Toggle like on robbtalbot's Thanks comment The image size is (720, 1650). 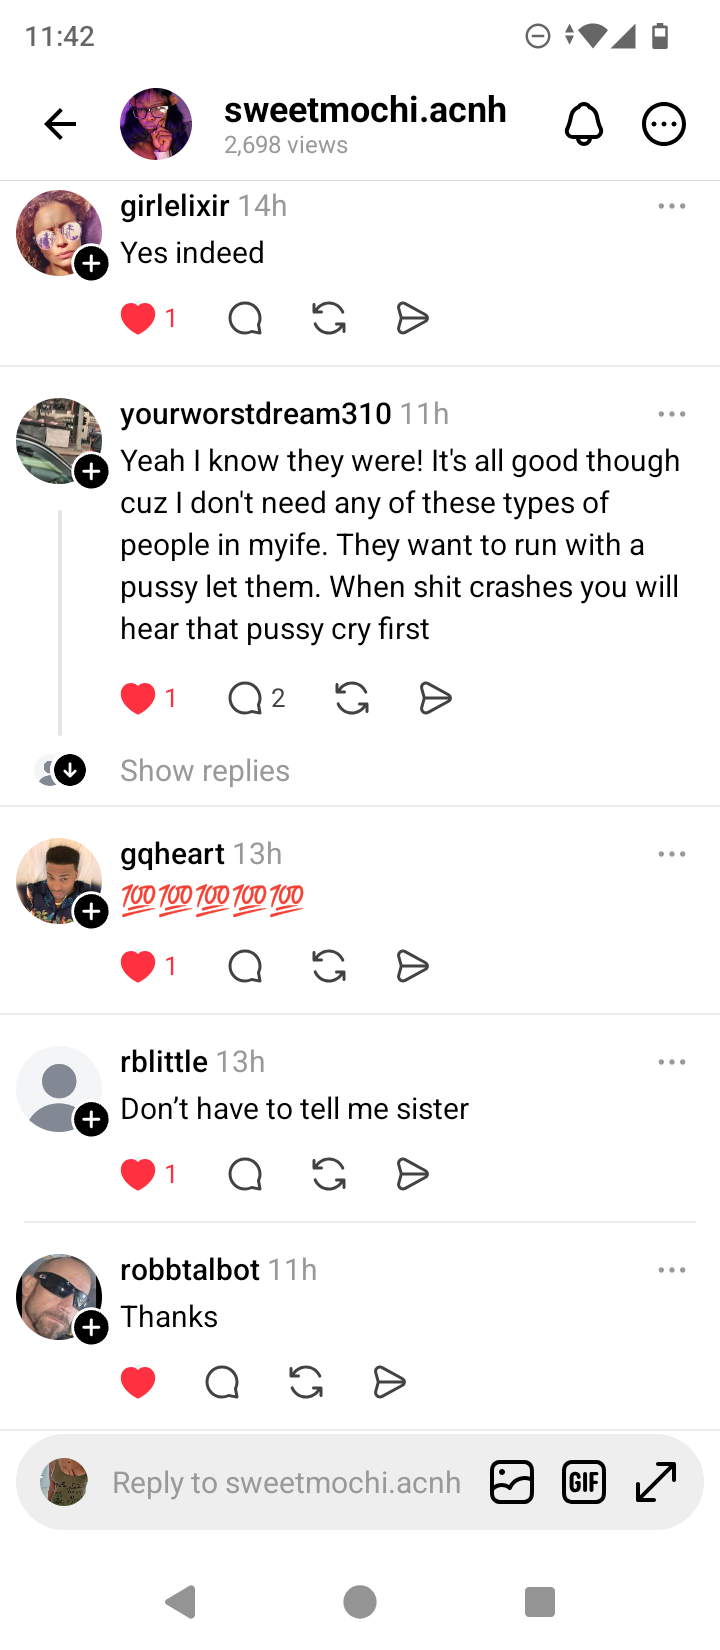click(138, 1382)
